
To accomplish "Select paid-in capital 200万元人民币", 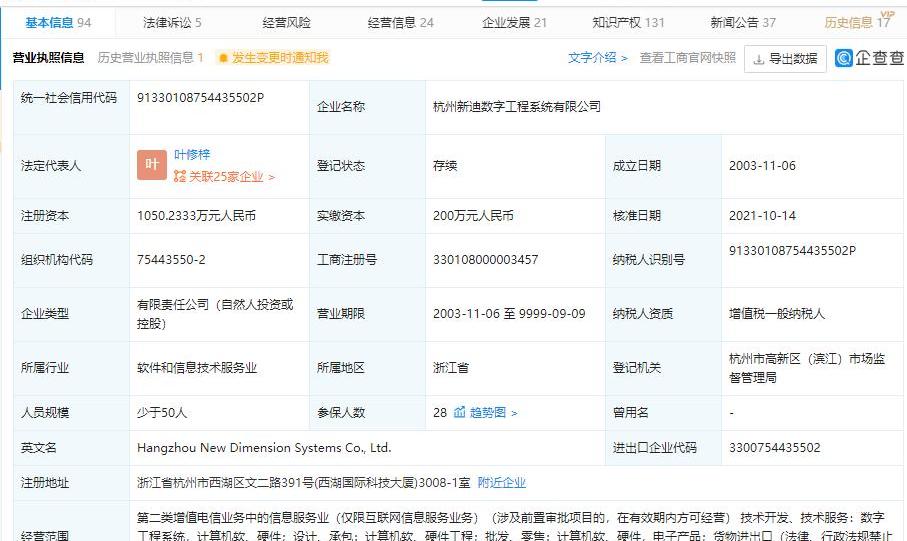I will coord(473,216).
